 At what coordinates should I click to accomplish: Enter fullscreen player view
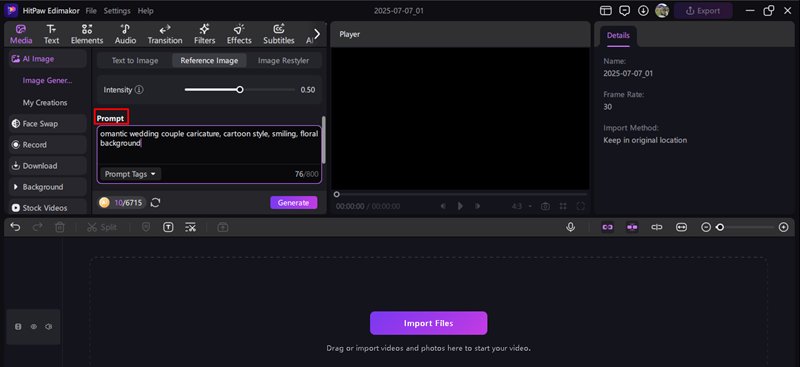pyautogui.click(x=581, y=206)
